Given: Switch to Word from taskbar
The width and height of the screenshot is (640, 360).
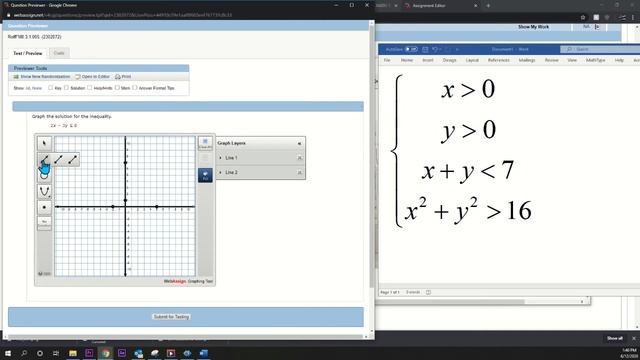Looking at the screenshot, I should point(204,353).
